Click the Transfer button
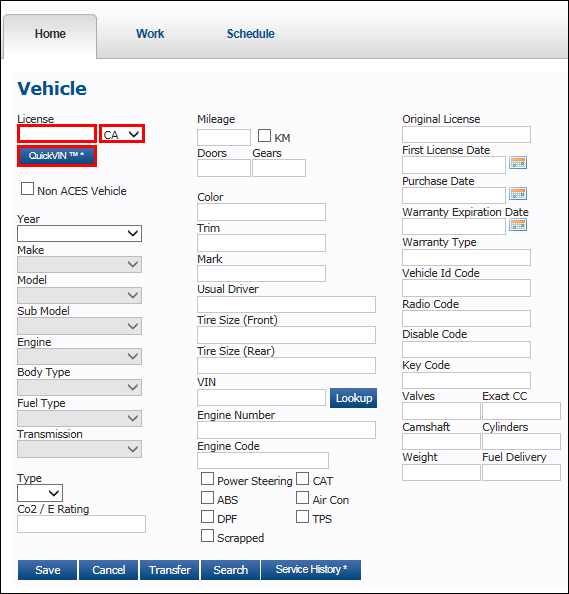The height and width of the screenshot is (594, 569). click(x=169, y=570)
